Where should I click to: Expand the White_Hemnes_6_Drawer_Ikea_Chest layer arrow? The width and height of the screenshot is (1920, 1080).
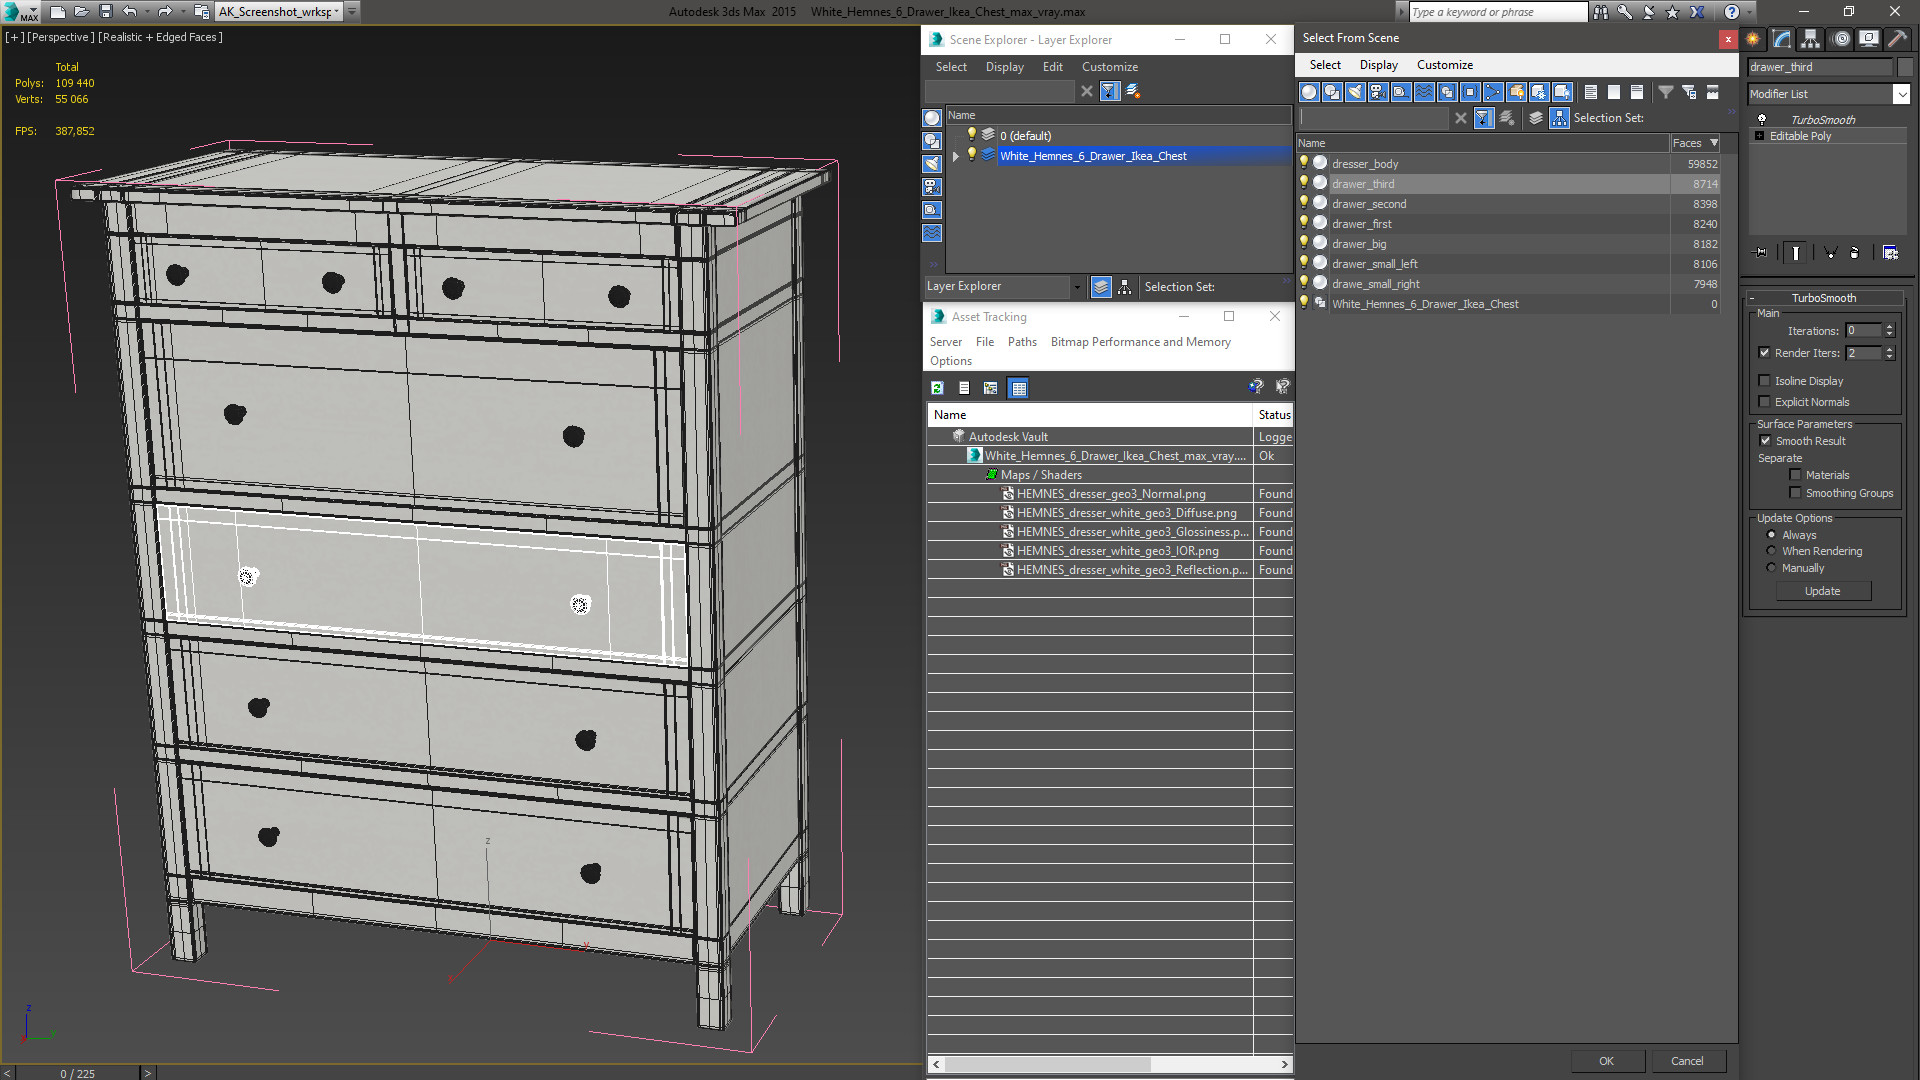click(x=956, y=156)
